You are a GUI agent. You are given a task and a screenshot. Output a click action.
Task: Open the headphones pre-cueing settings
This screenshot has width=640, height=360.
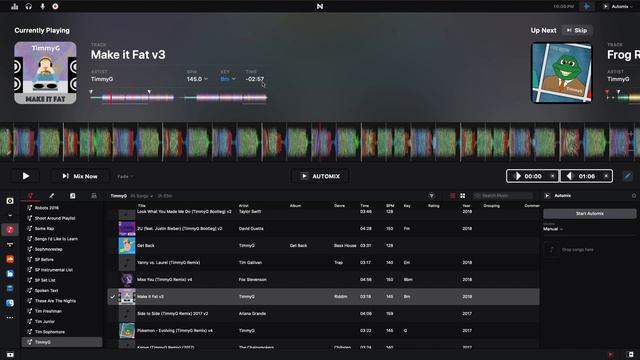(29, 7)
